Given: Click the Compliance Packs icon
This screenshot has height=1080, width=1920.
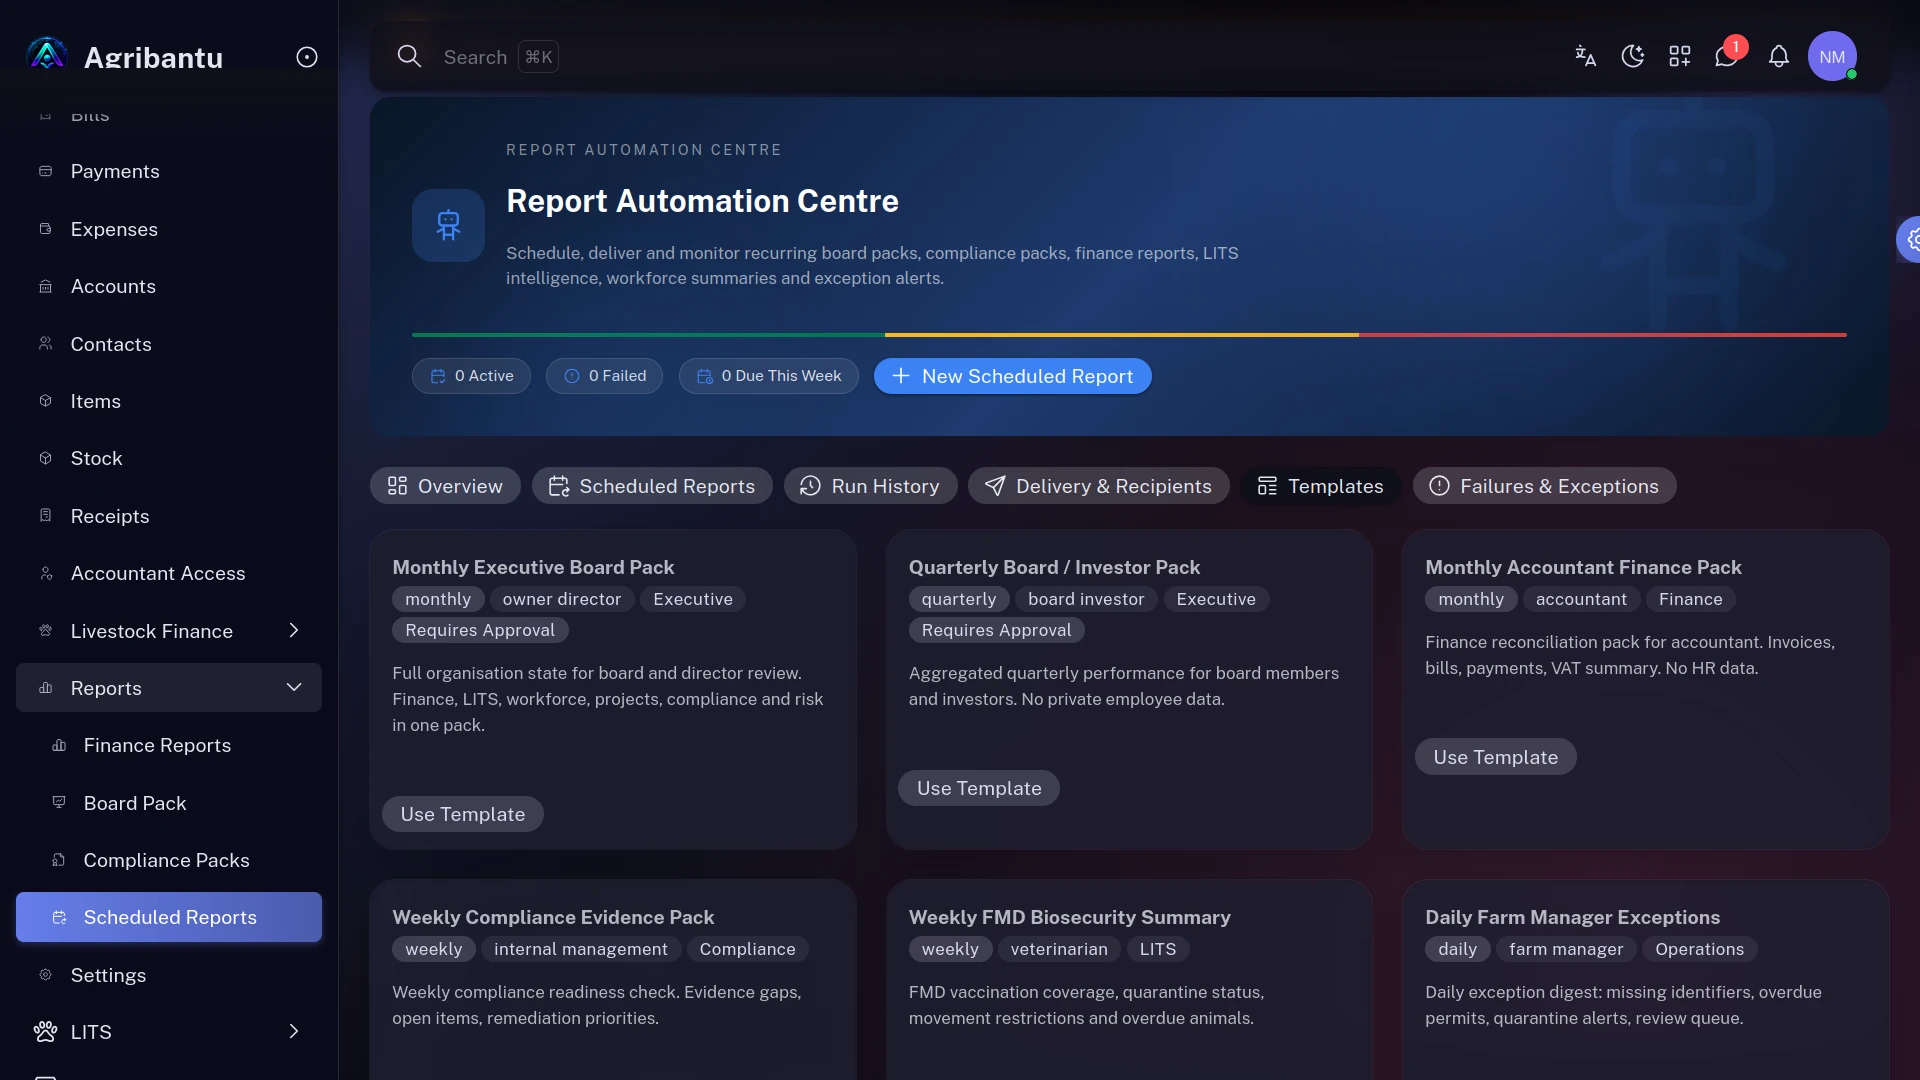Looking at the screenshot, I should point(59,860).
